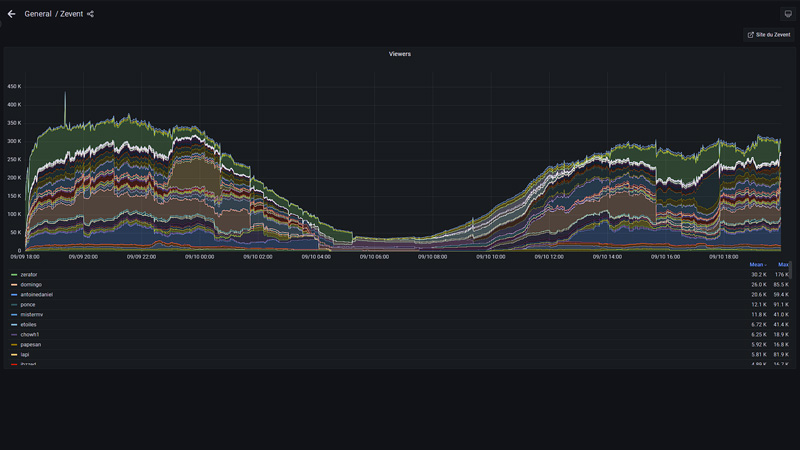Click the back arrow icon
800x450 pixels.
pos(12,14)
